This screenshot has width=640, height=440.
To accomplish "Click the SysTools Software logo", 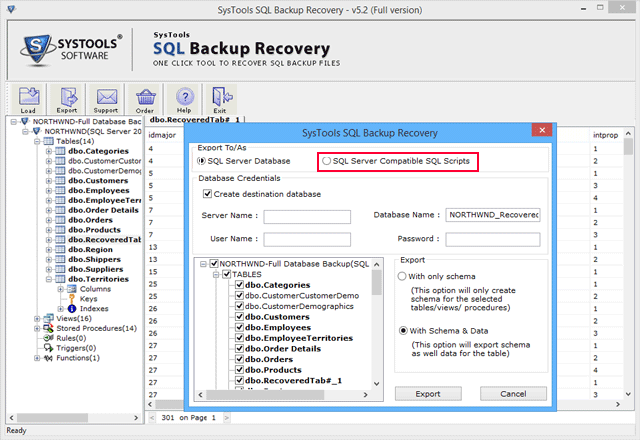I will click(71, 49).
